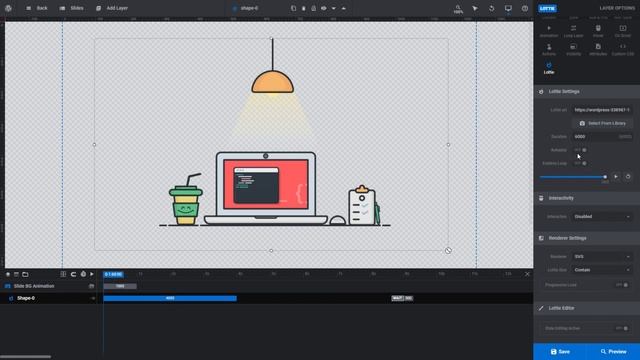640x360 pixels.
Task: Open the On Scroll layer option tab
Action: [623, 31]
